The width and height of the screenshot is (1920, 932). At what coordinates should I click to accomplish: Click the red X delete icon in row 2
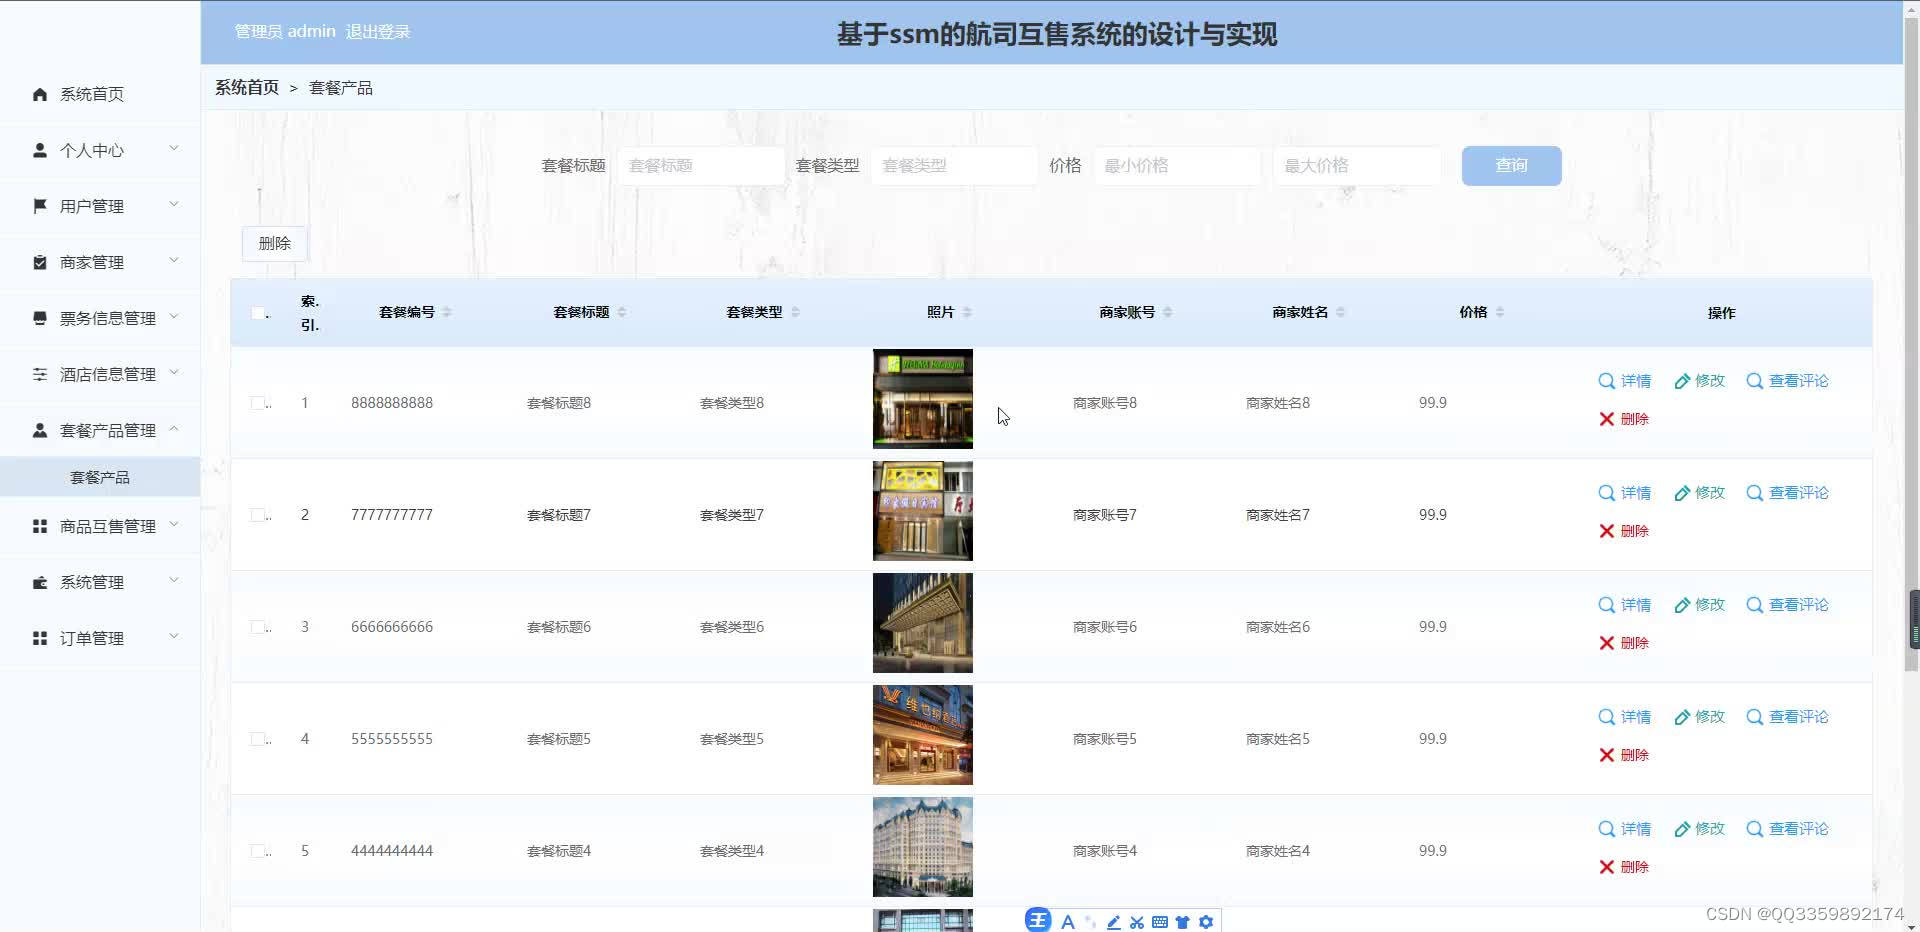(1606, 531)
